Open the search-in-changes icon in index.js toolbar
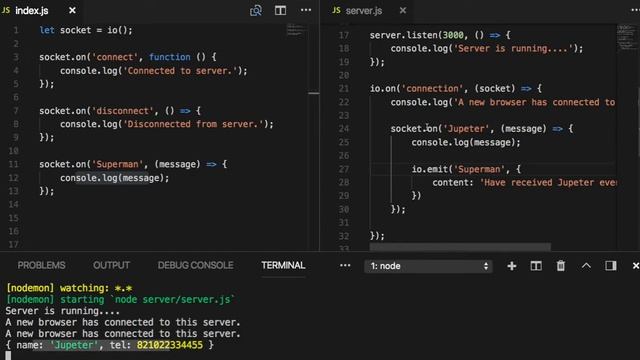The height and width of the screenshot is (360, 640). (x=256, y=10)
